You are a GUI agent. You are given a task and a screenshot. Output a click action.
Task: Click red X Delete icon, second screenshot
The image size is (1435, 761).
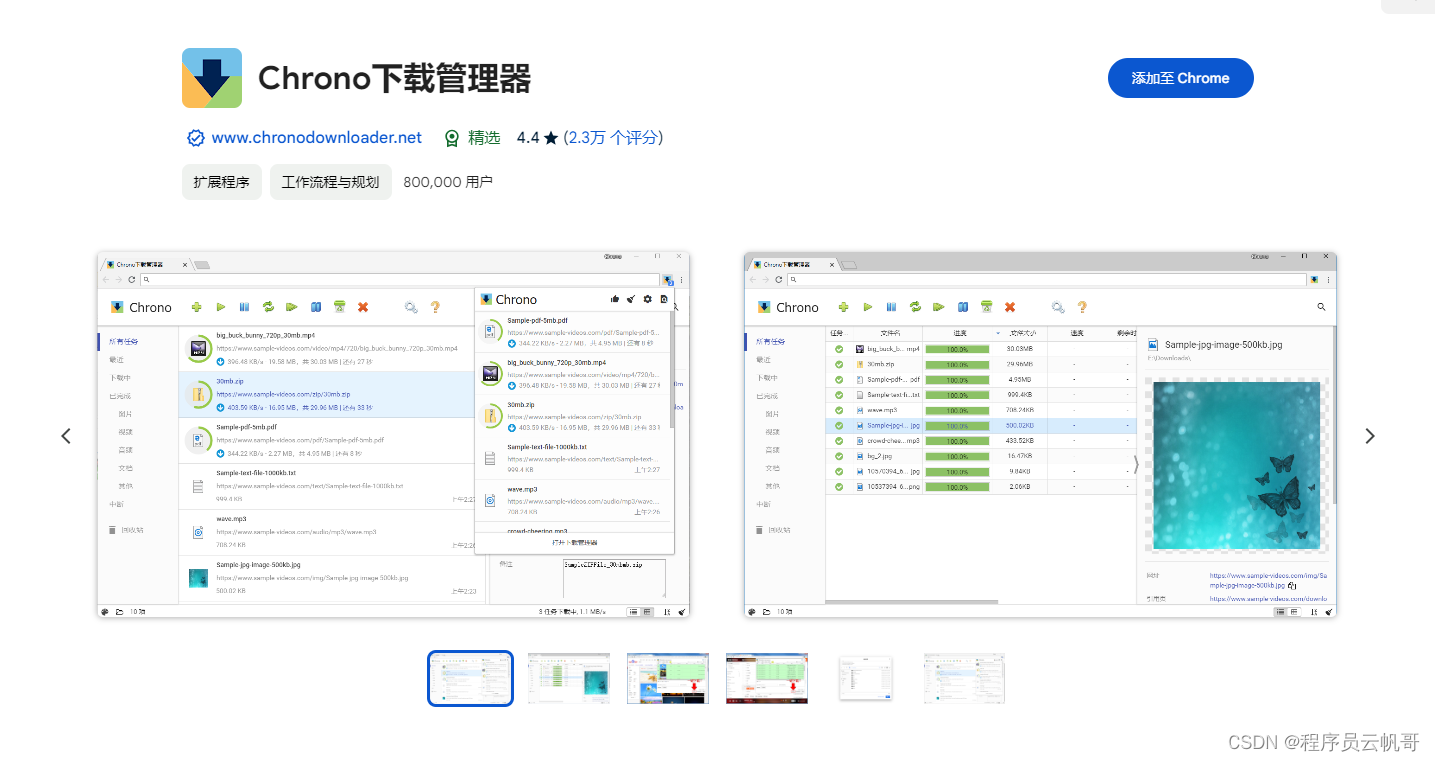tap(1010, 307)
